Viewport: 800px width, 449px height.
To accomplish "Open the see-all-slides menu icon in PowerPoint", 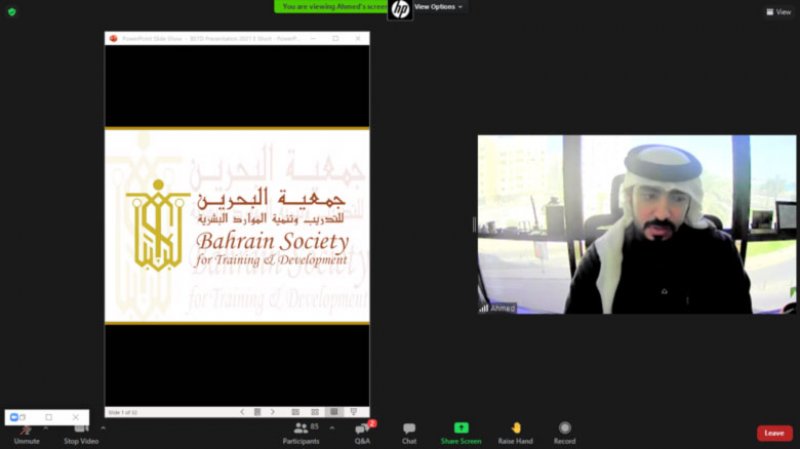I will [258, 412].
